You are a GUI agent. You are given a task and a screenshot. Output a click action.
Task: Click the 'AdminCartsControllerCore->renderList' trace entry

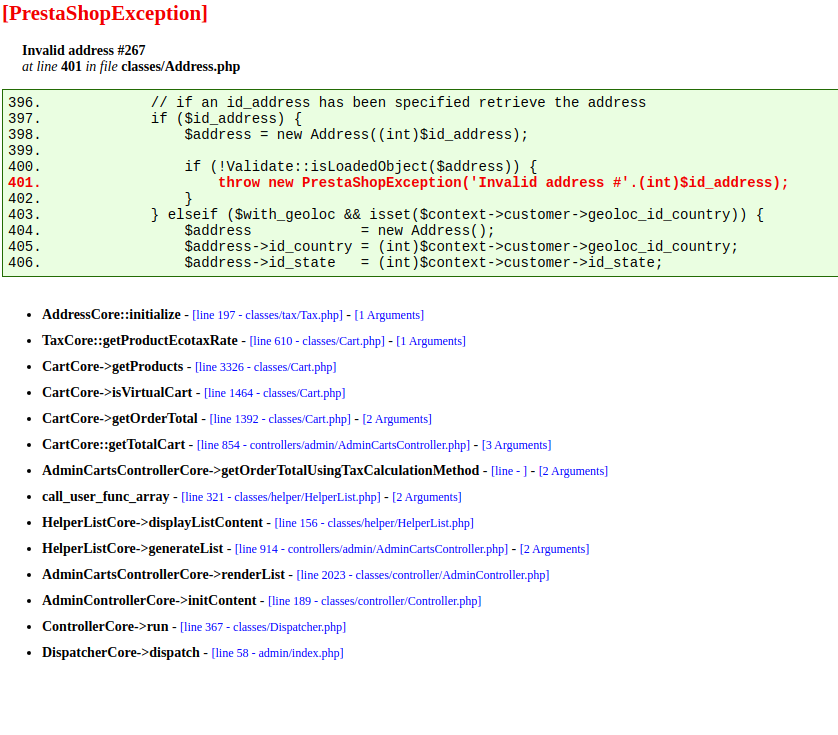pos(164,575)
